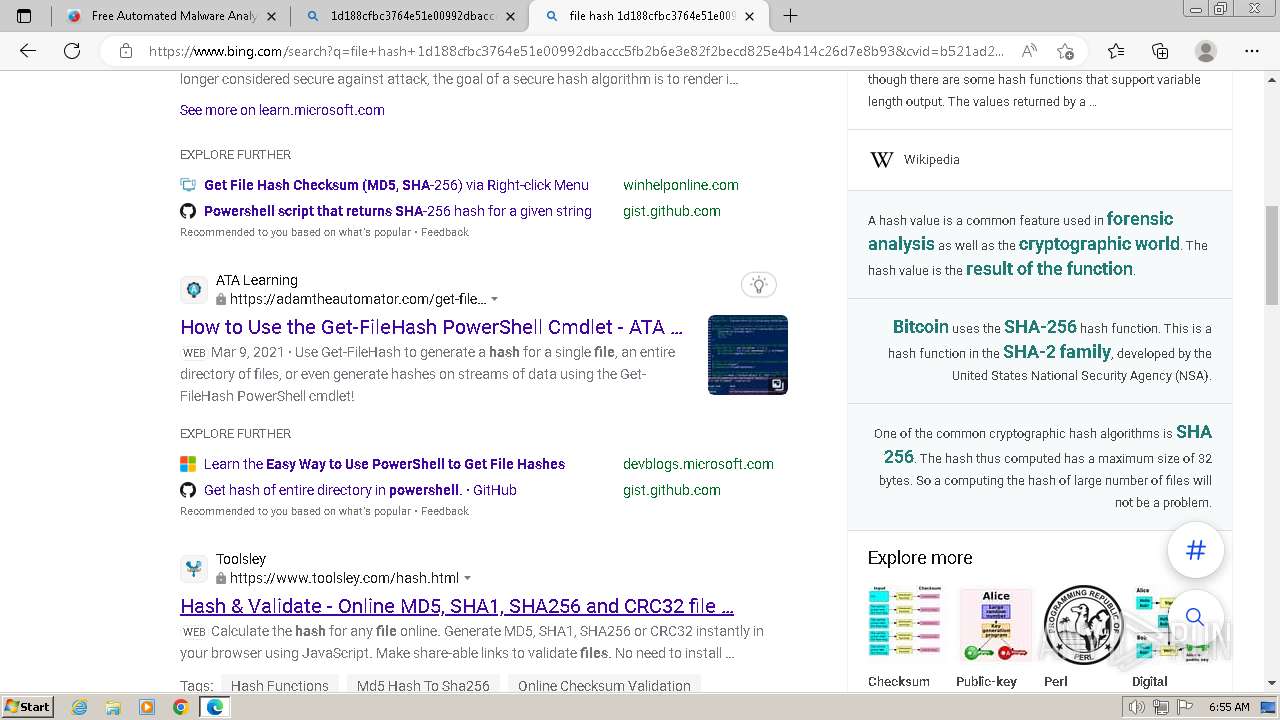Image resolution: width=1280 pixels, height=720 pixels.
Task: Open the tab actions menu icon
Action: (x=24, y=16)
